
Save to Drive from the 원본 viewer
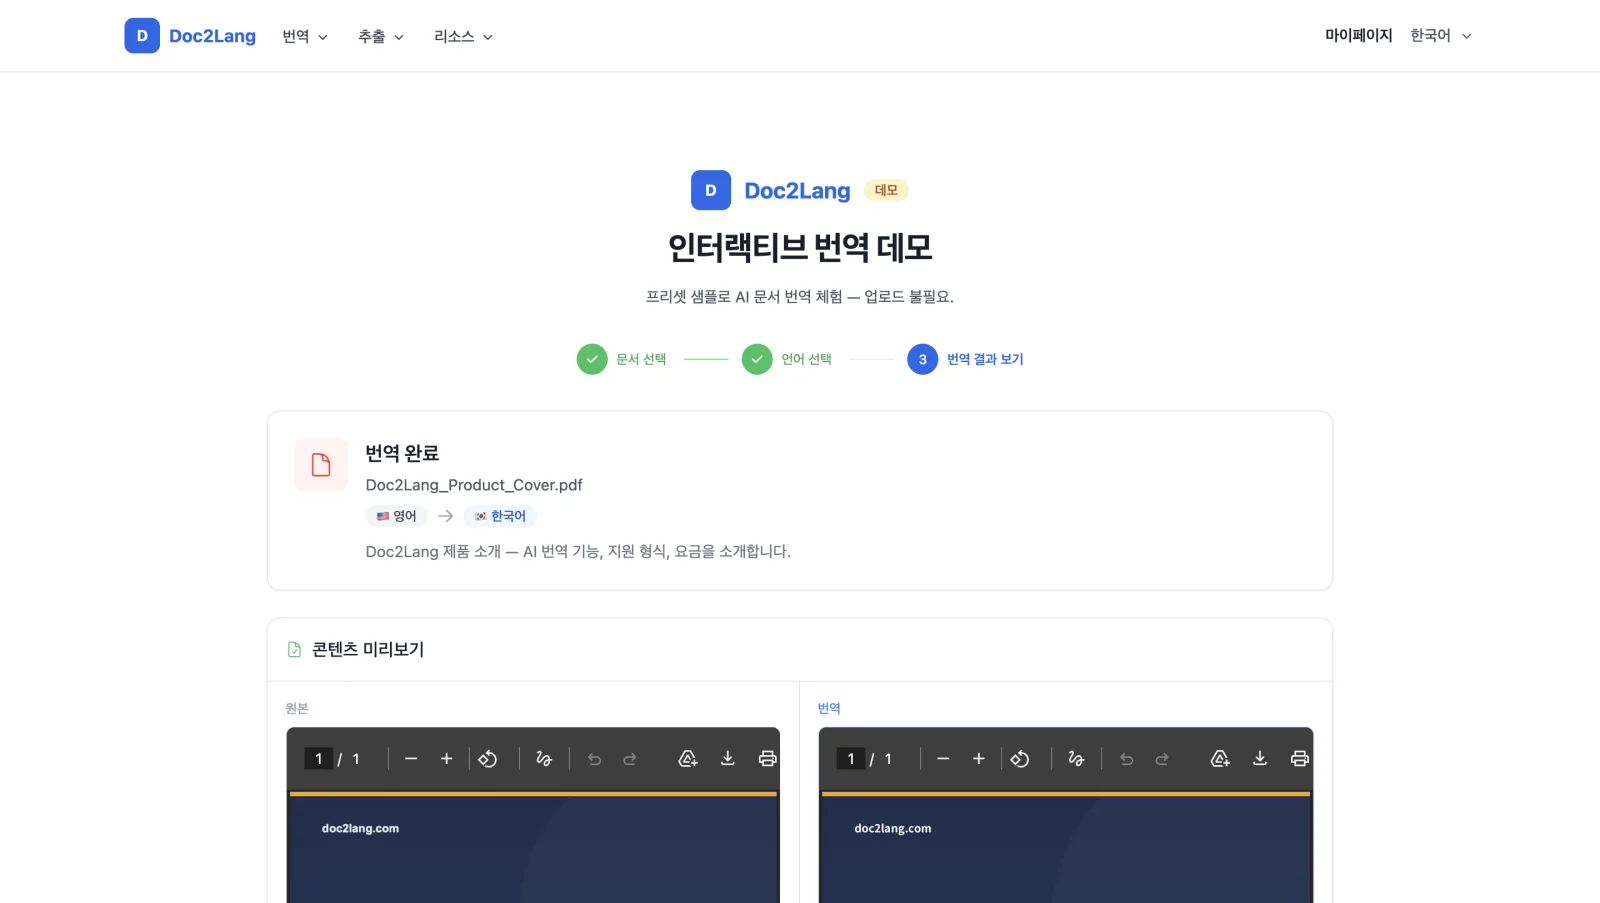pyautogui.click(x=688, y=759)
